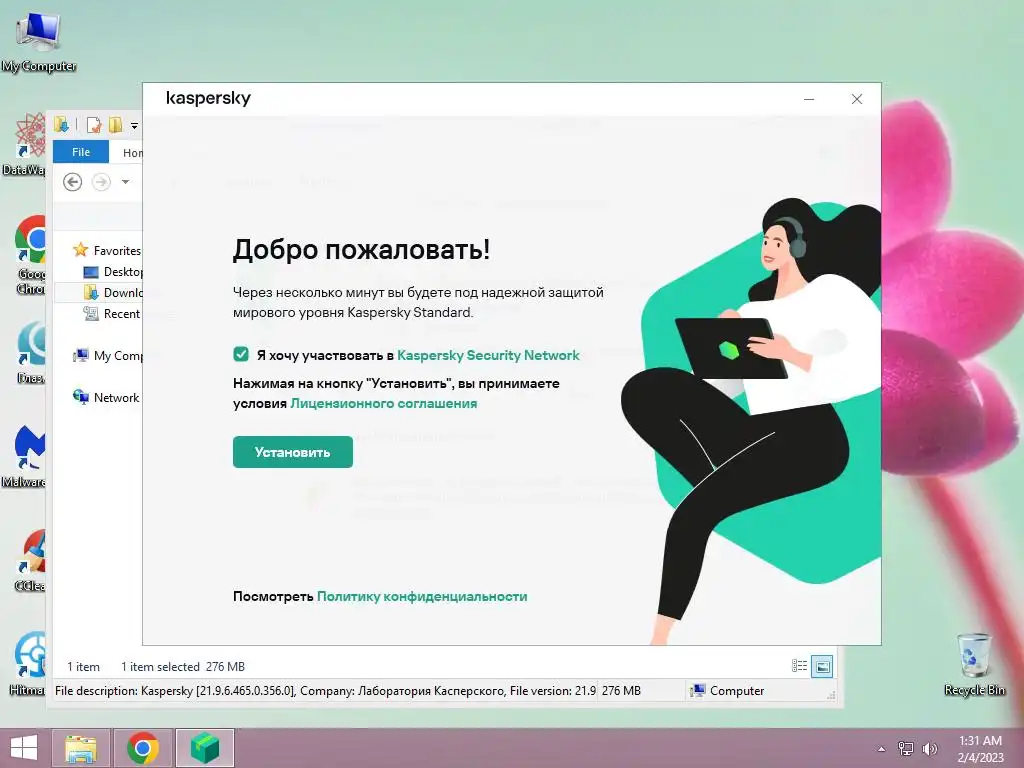Image resolution: width=1024 pixels, height=768 pixels.
Task: Click the Malwarebytes desktop shortcut icon
Action: (x=25, y=457)
